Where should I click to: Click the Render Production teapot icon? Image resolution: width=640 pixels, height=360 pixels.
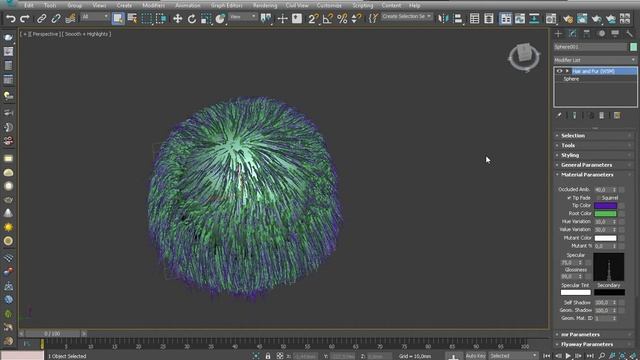[x=596, y=19]
